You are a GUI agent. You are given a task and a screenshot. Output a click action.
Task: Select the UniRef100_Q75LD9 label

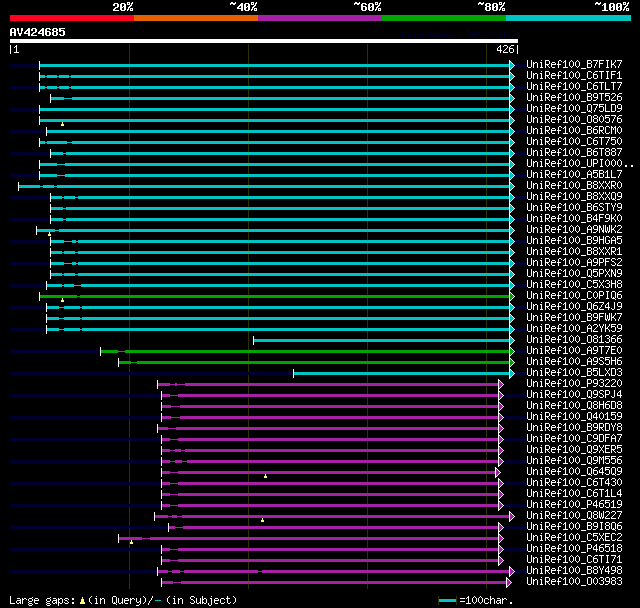point(574,109)
